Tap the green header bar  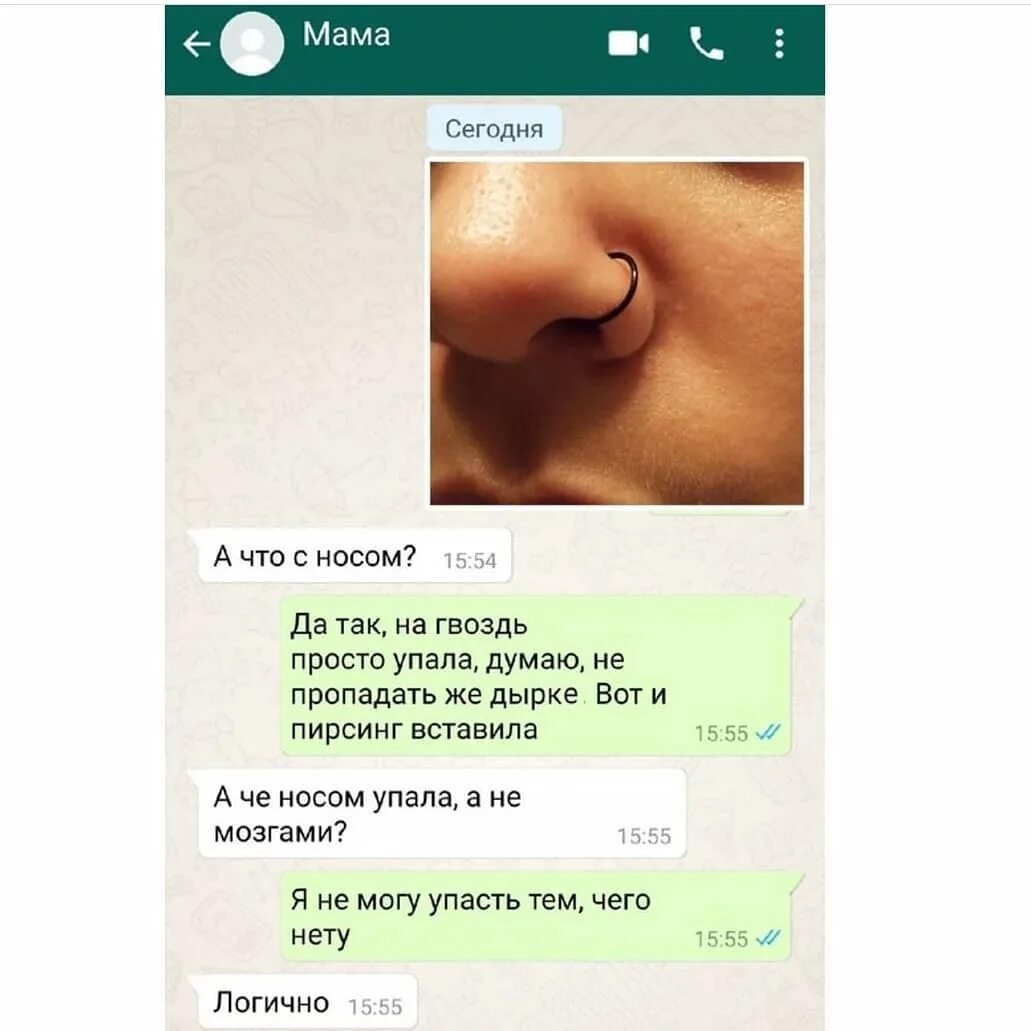coord(494,50)
